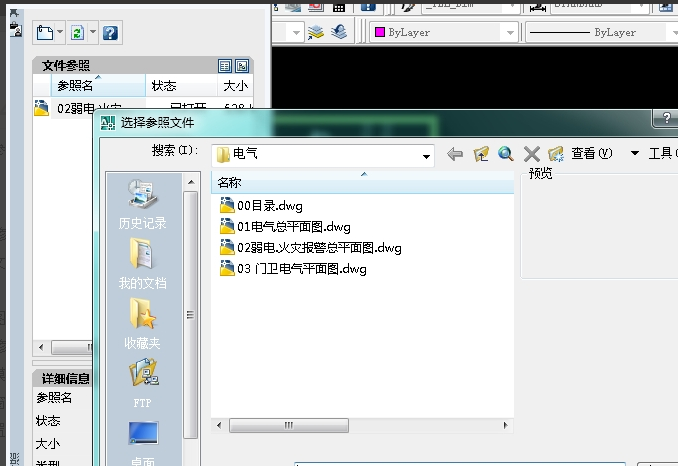Sort files by 名称 column header
This screenshot has width=678, height=466.
[x=362, y=182]
